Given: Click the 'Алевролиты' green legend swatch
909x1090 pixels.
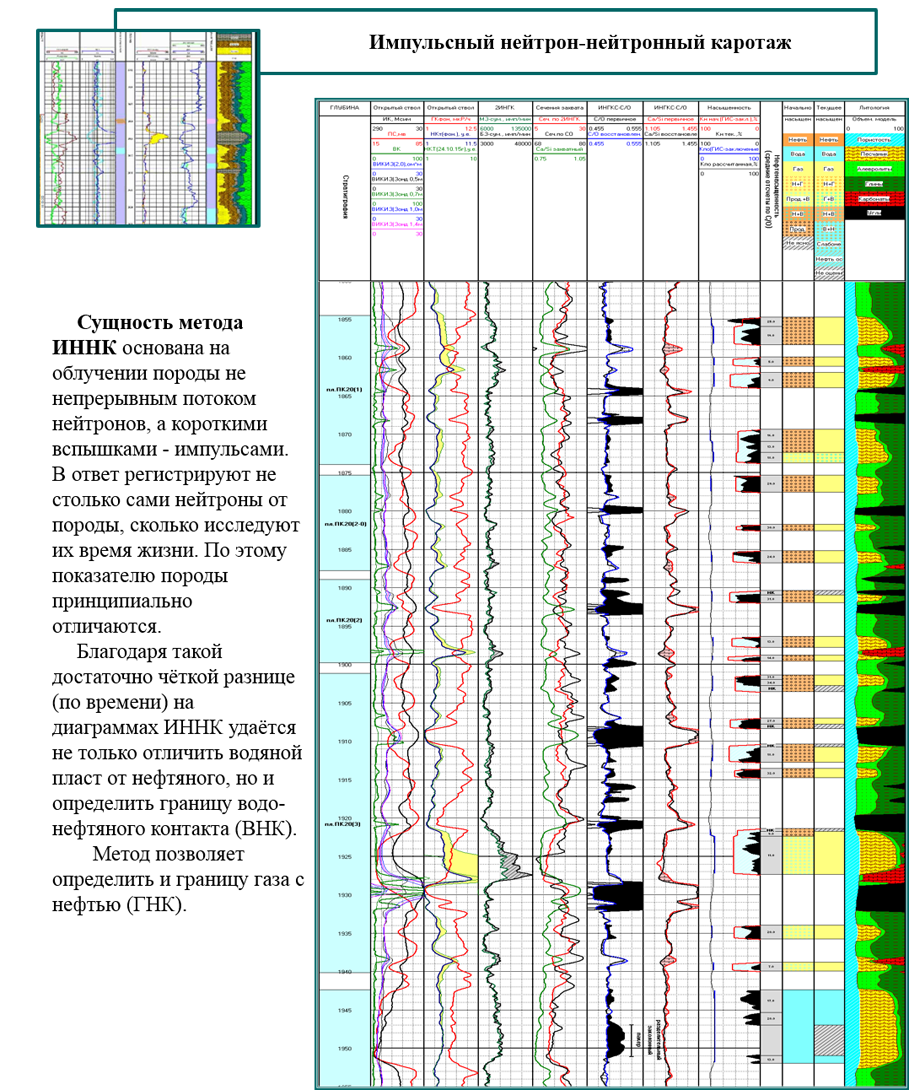Looking at the screenshot, I should click(875, 169).
